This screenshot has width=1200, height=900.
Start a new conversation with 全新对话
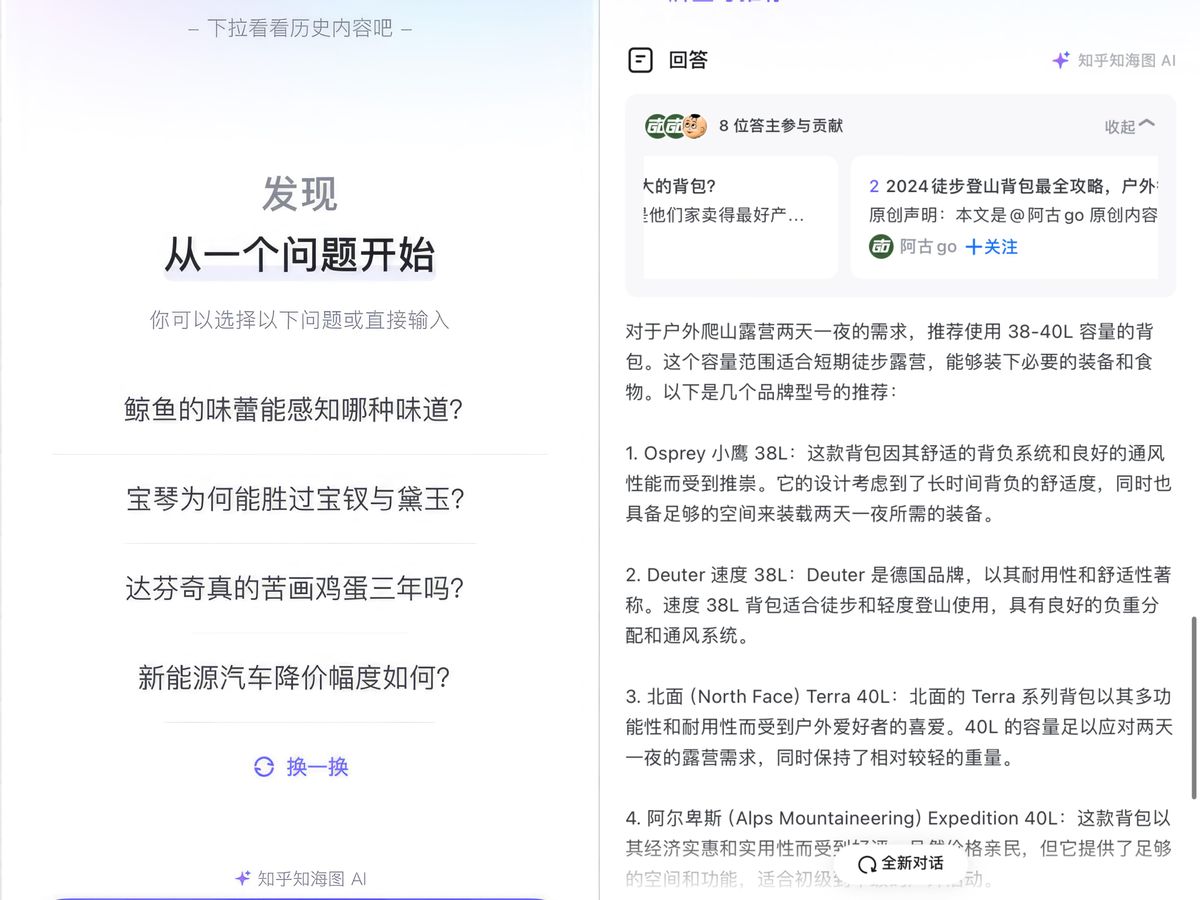(905, 863)
